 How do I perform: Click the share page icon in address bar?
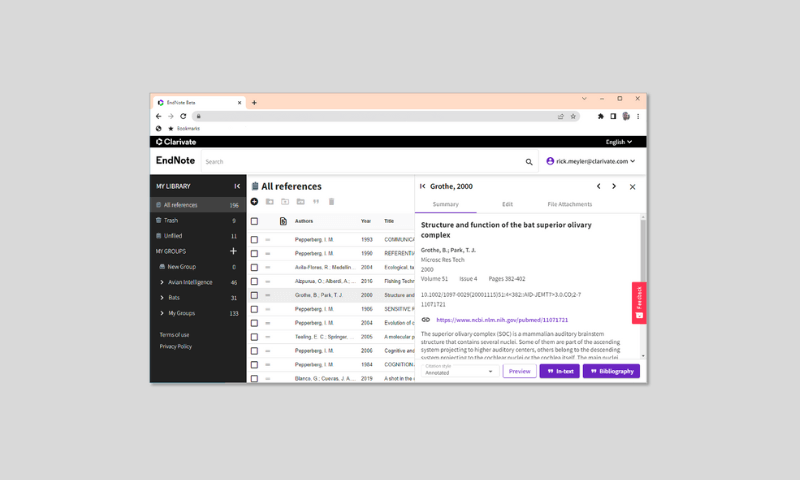pos(561,116)
